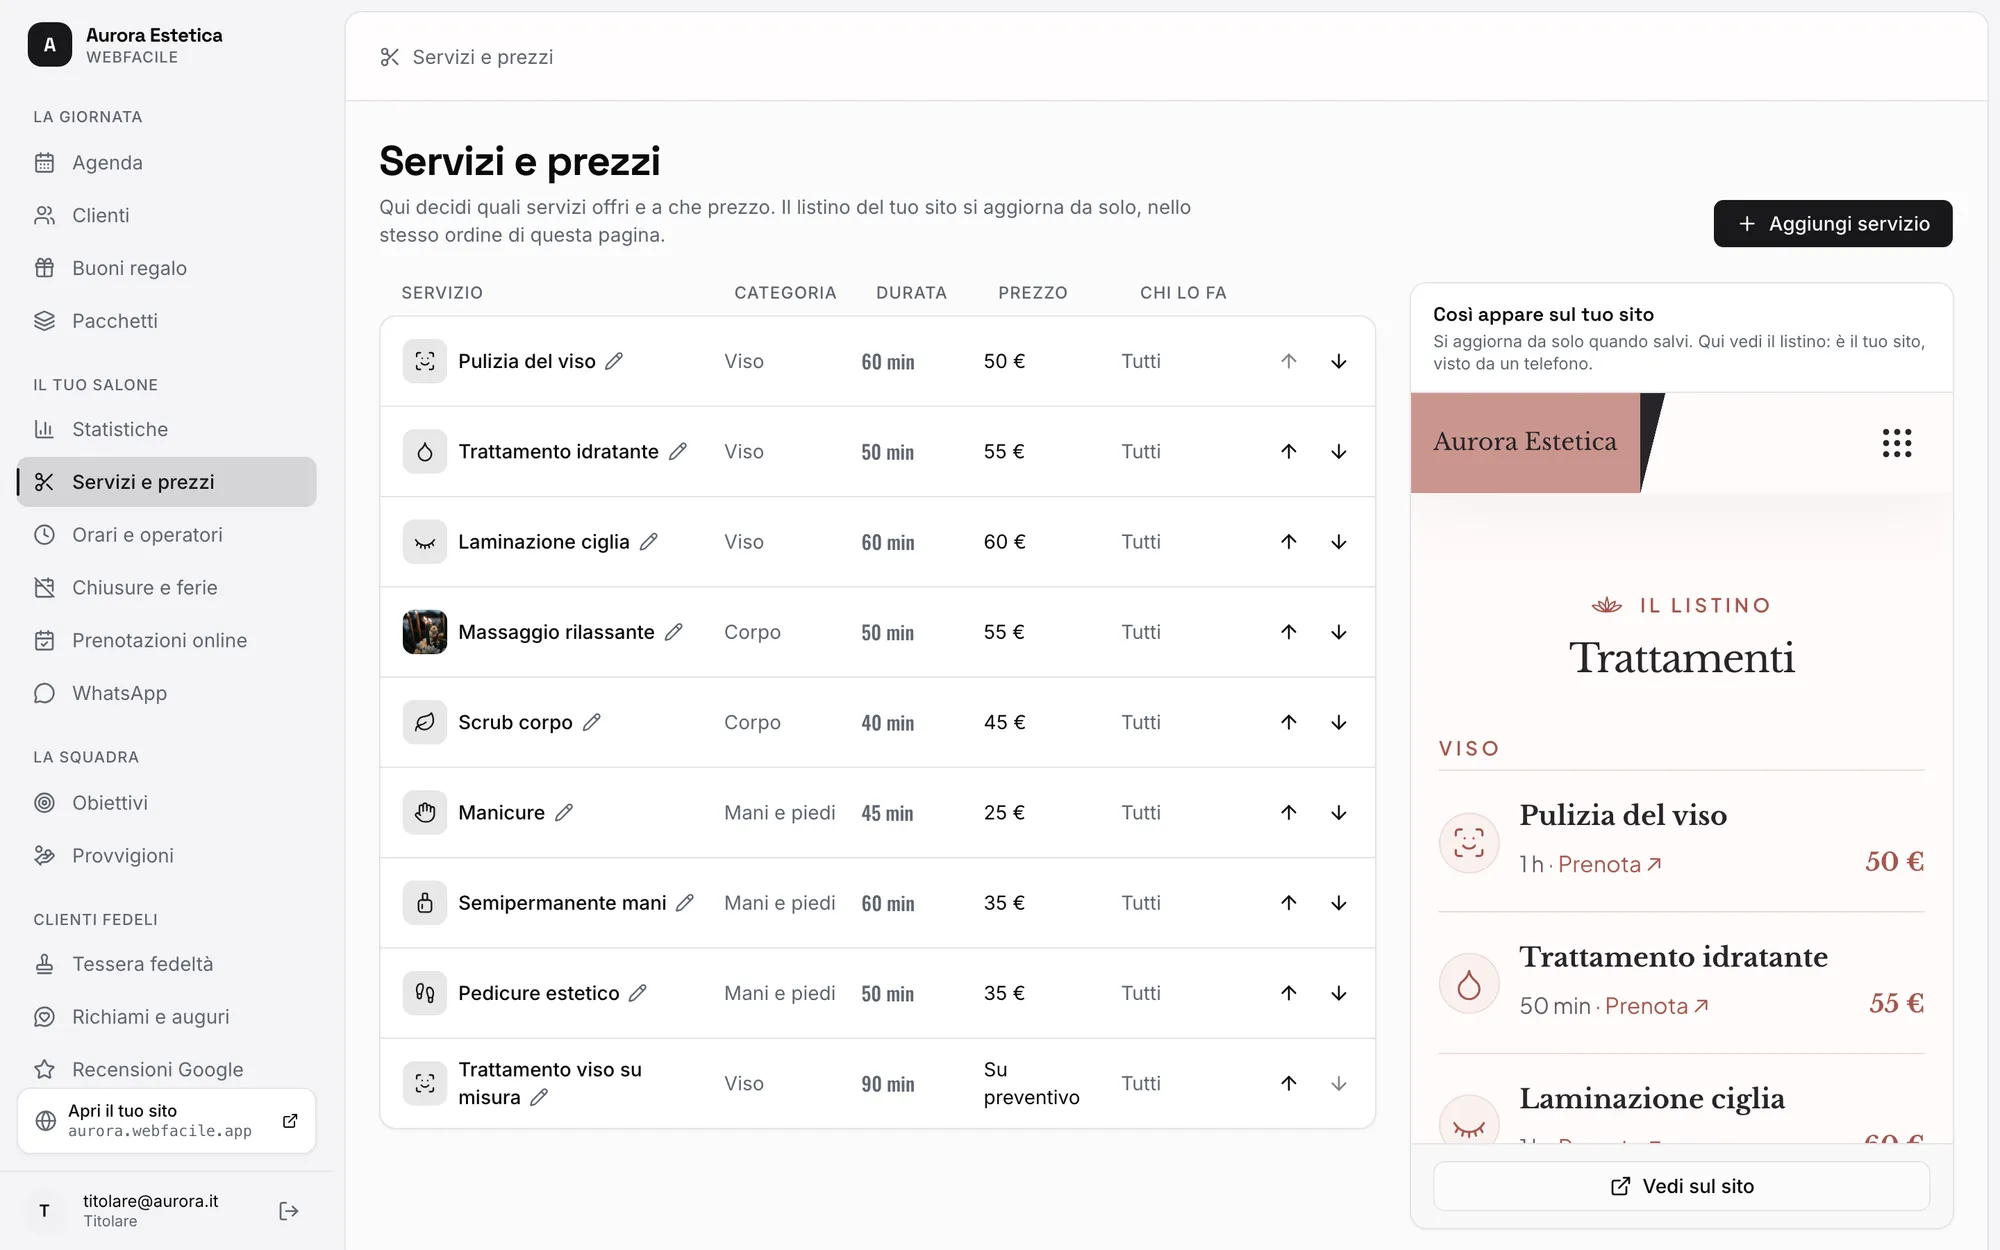
Task: Go to Chiusure e ferie
Action: [x=166, y=588]
